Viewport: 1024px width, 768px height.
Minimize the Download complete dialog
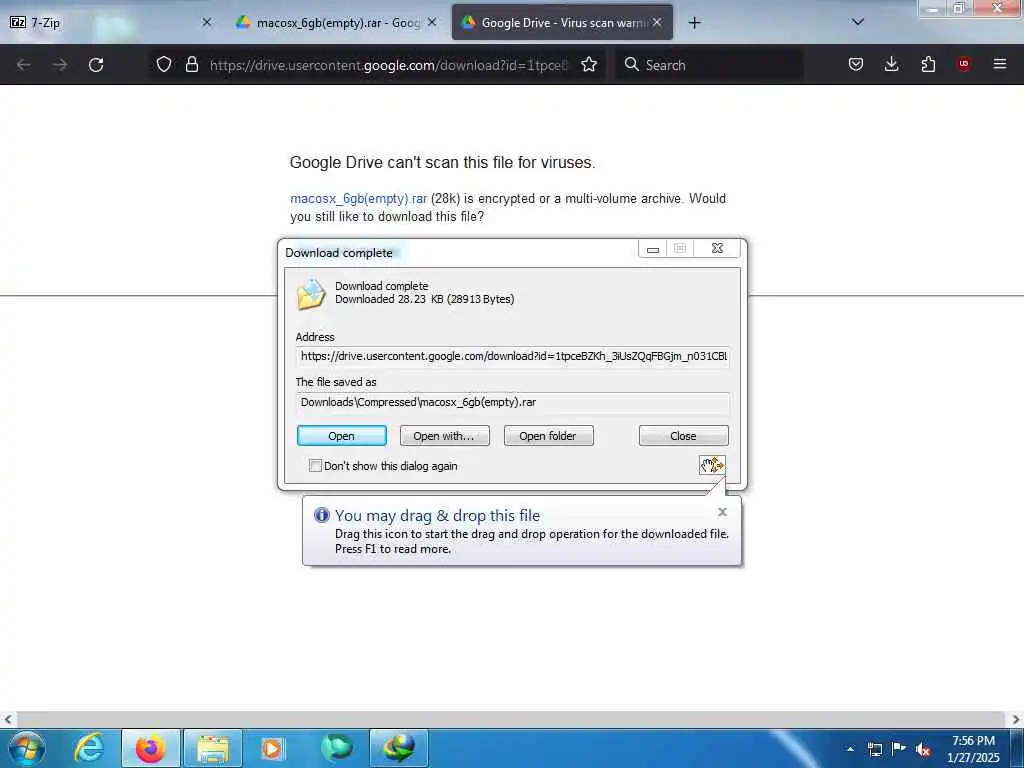652,248
